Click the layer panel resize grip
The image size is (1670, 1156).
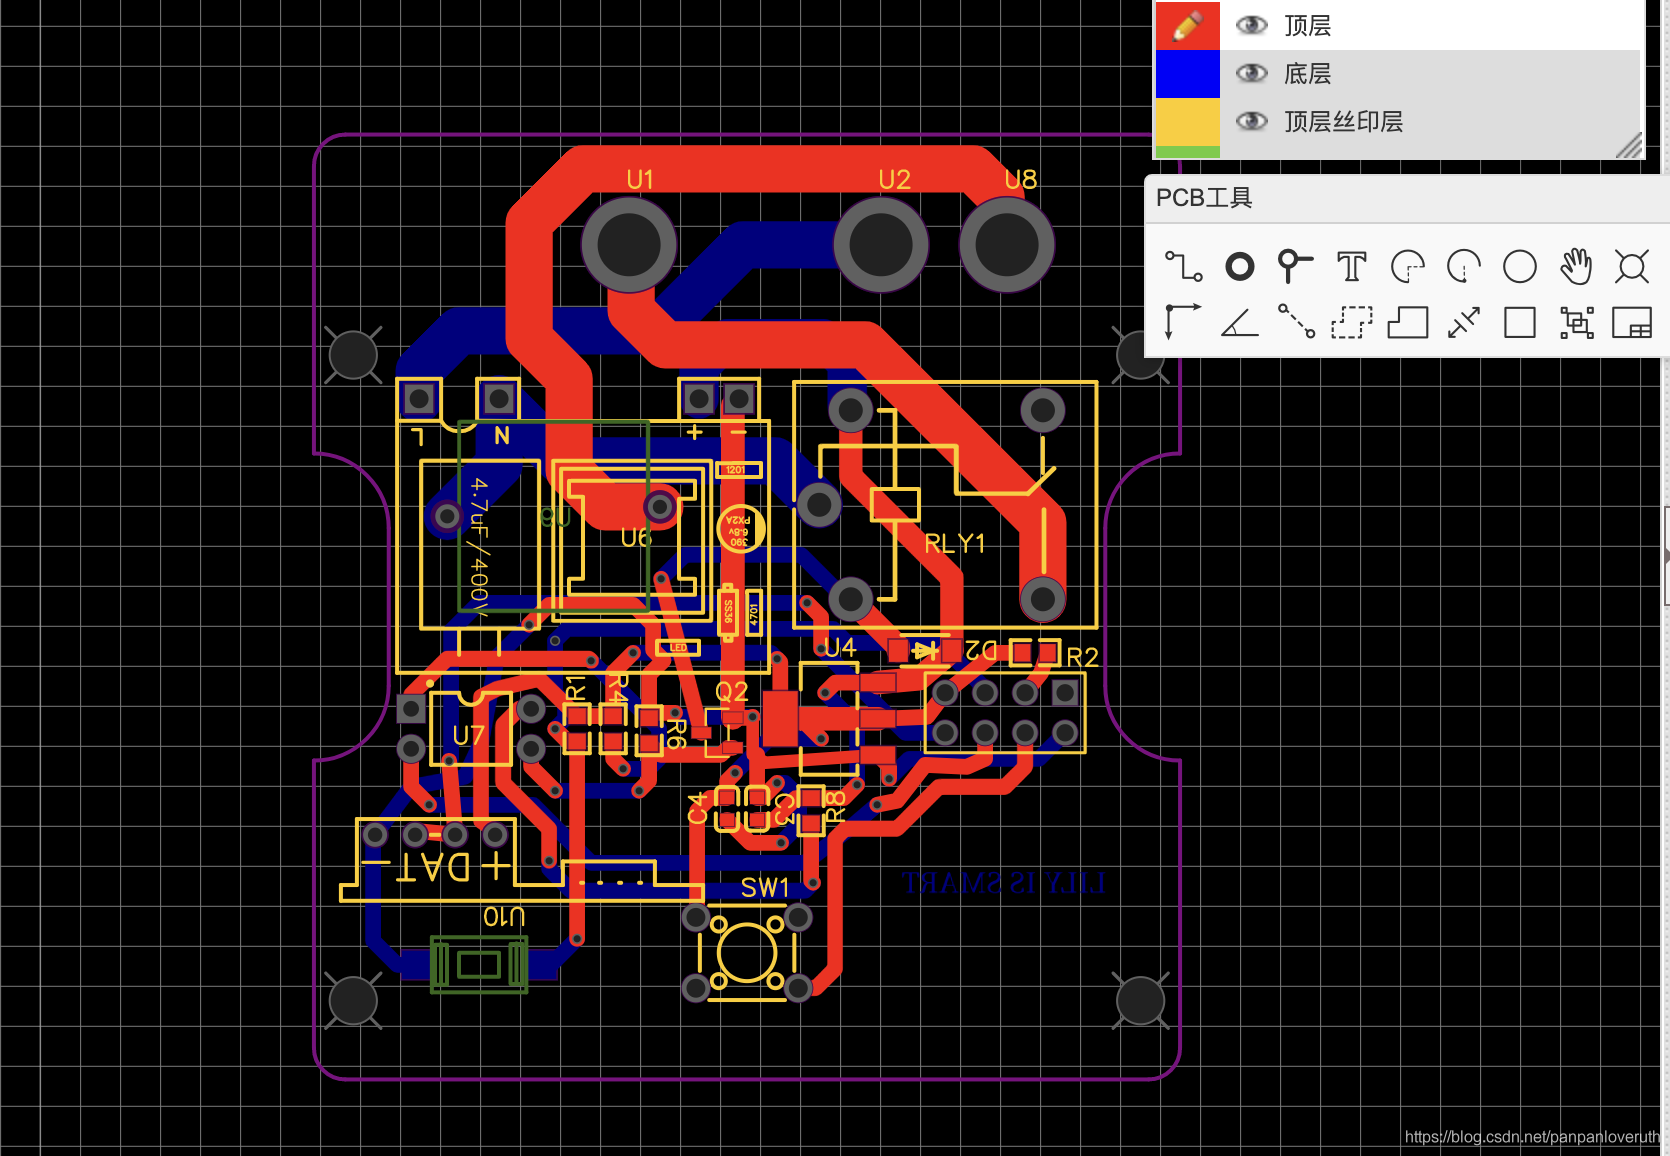1629,146
